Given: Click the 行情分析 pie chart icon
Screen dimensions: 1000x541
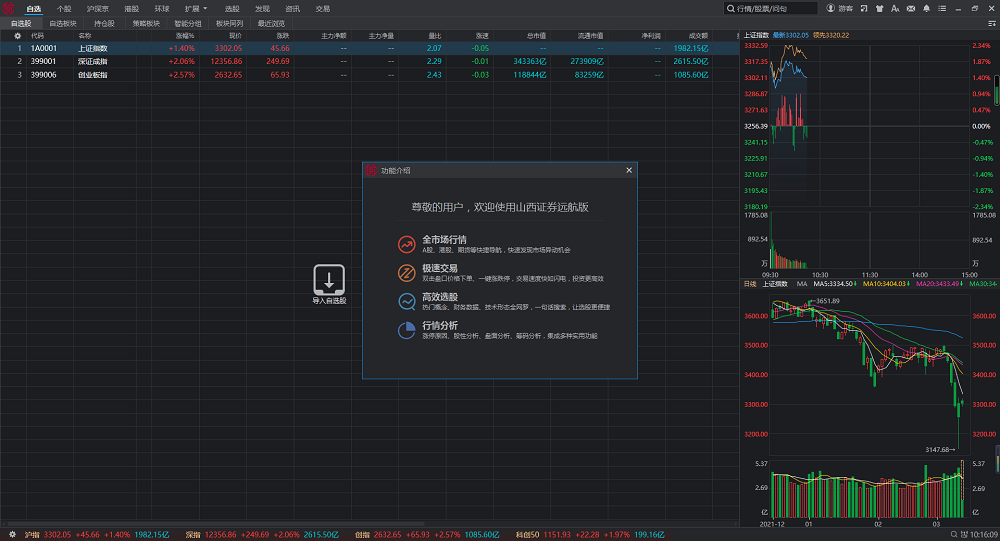Looking at the screenshot, I should [406, 330].
